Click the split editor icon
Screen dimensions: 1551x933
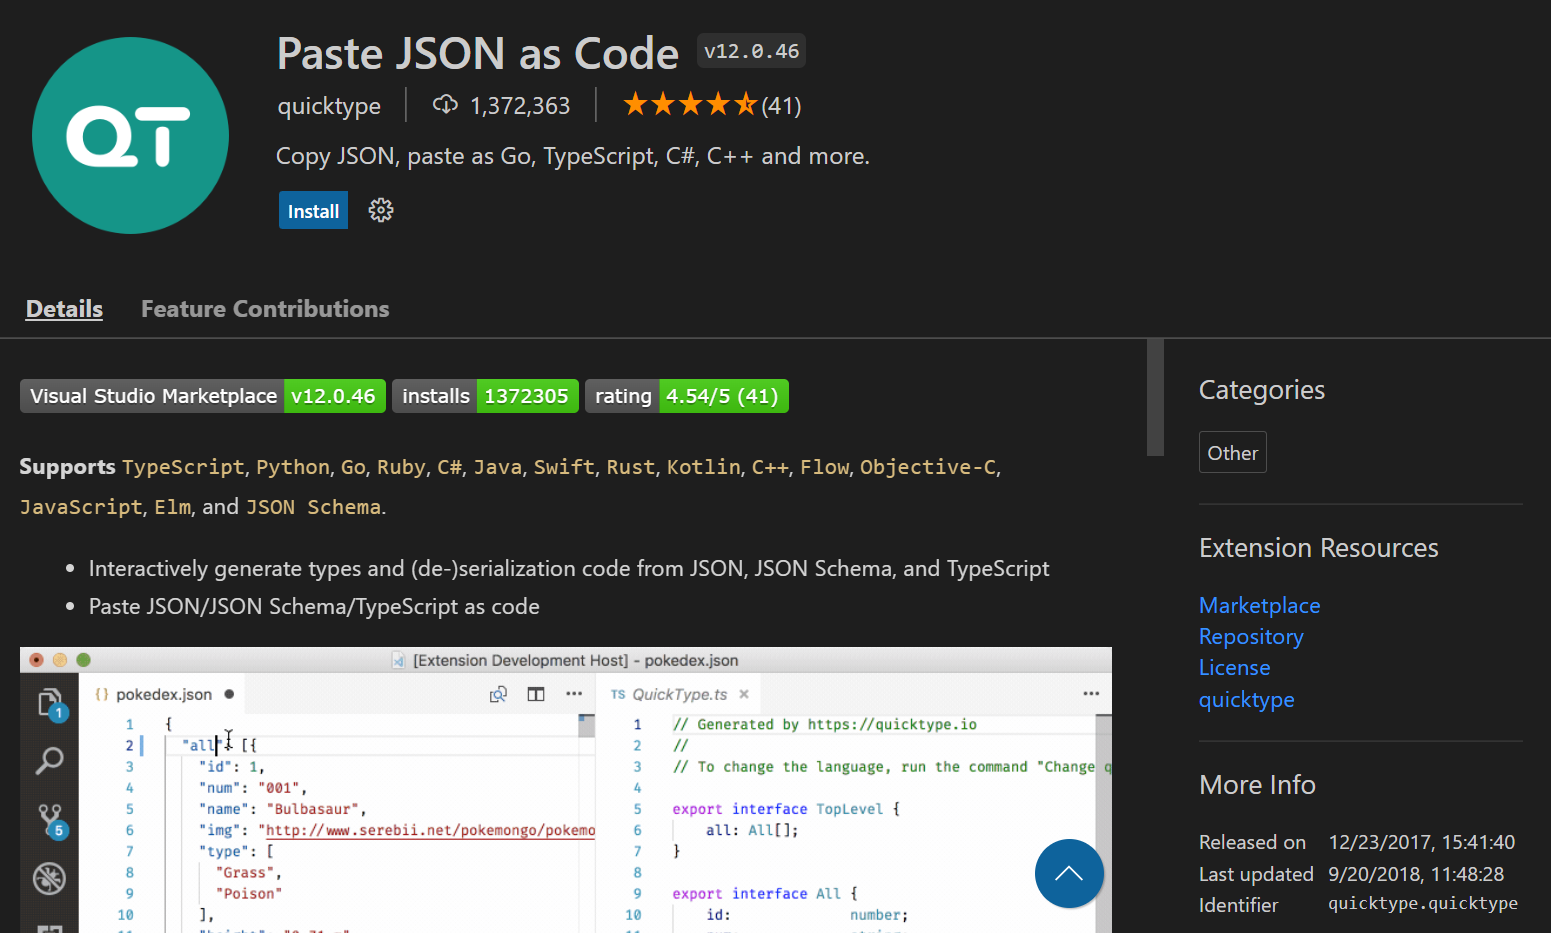[536, 693]
